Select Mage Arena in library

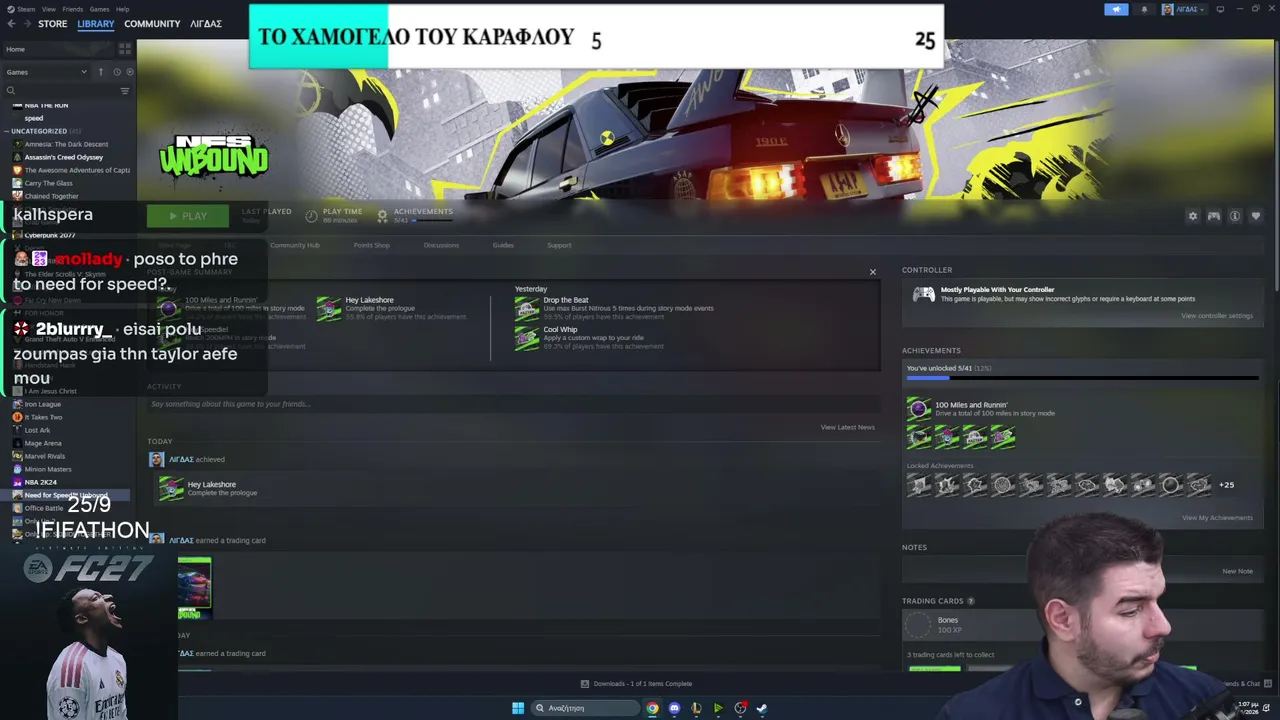(43, 443)
